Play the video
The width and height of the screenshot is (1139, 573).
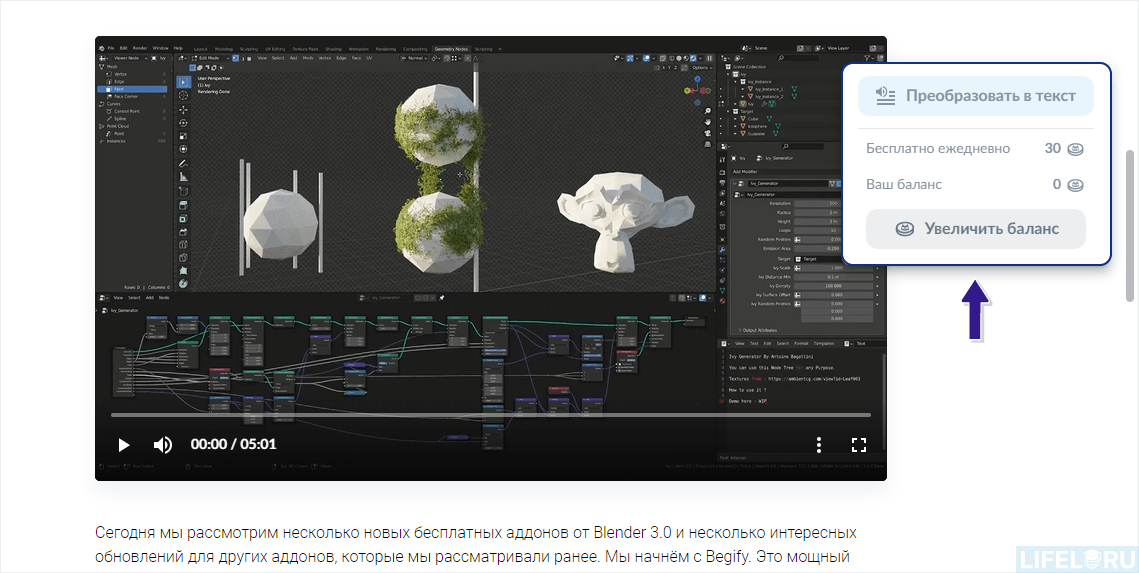123,444
